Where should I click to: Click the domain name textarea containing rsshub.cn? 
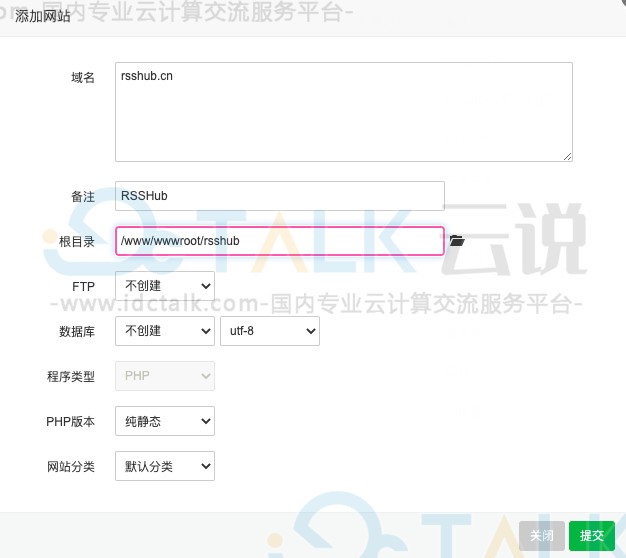click(344, 112)
